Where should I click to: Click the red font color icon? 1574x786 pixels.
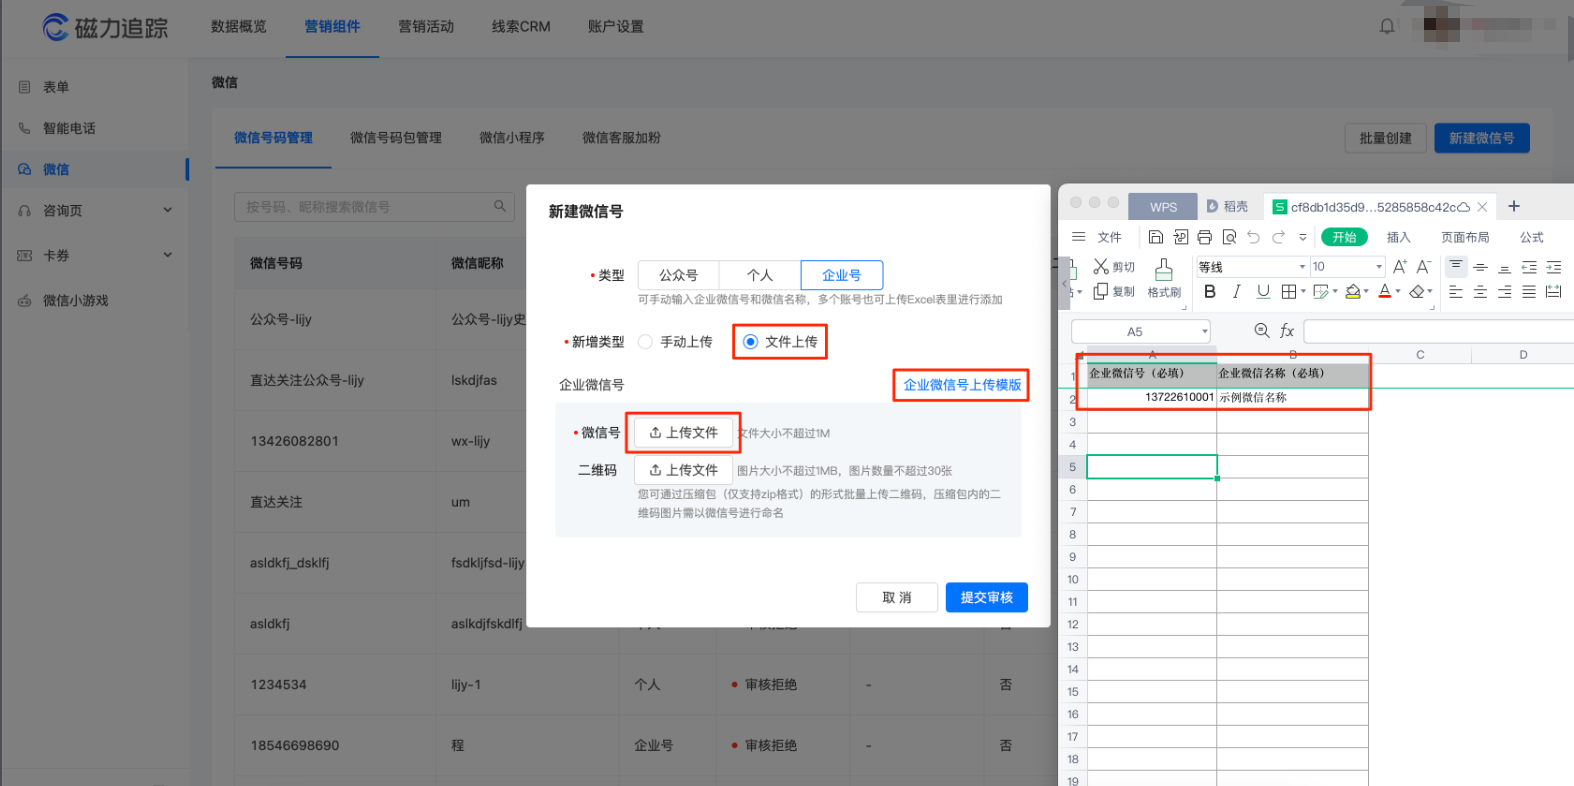[x=1385, y=291]
